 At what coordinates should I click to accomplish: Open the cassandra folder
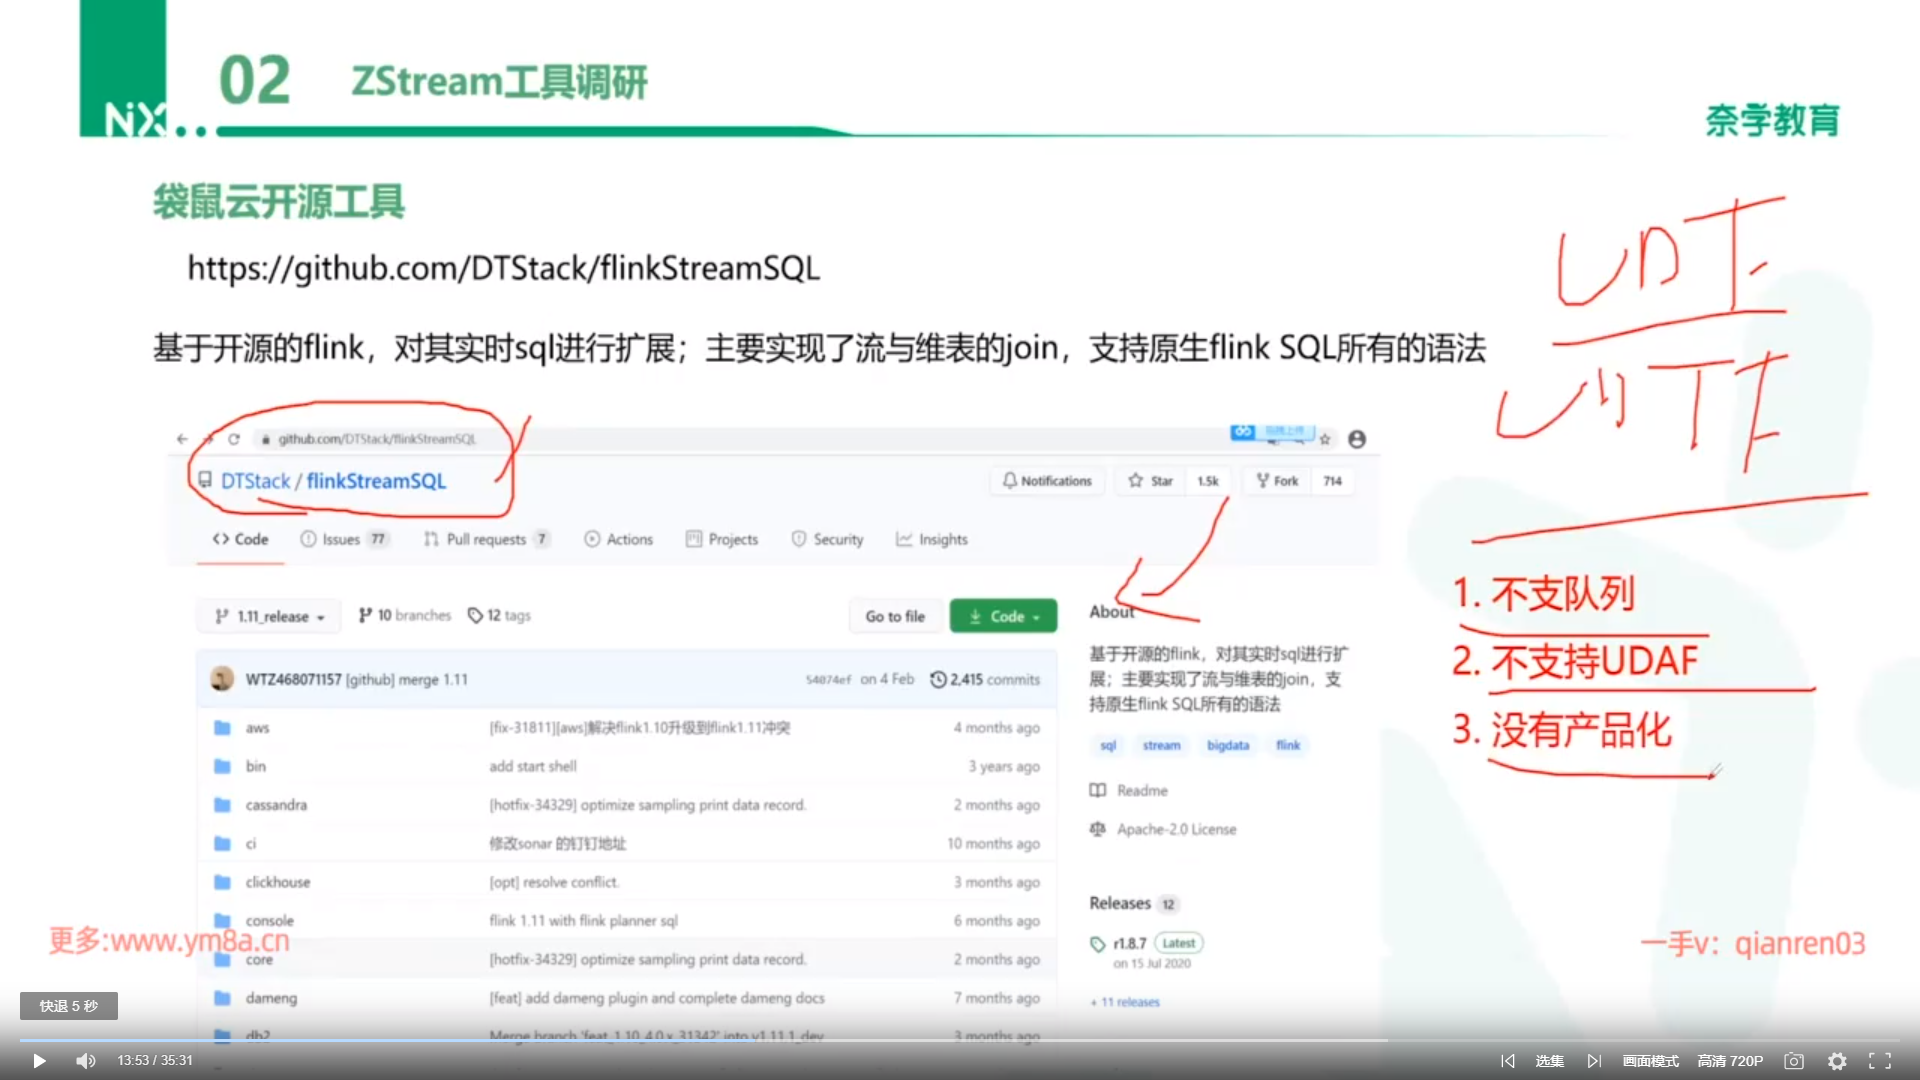tap(276, 805)
